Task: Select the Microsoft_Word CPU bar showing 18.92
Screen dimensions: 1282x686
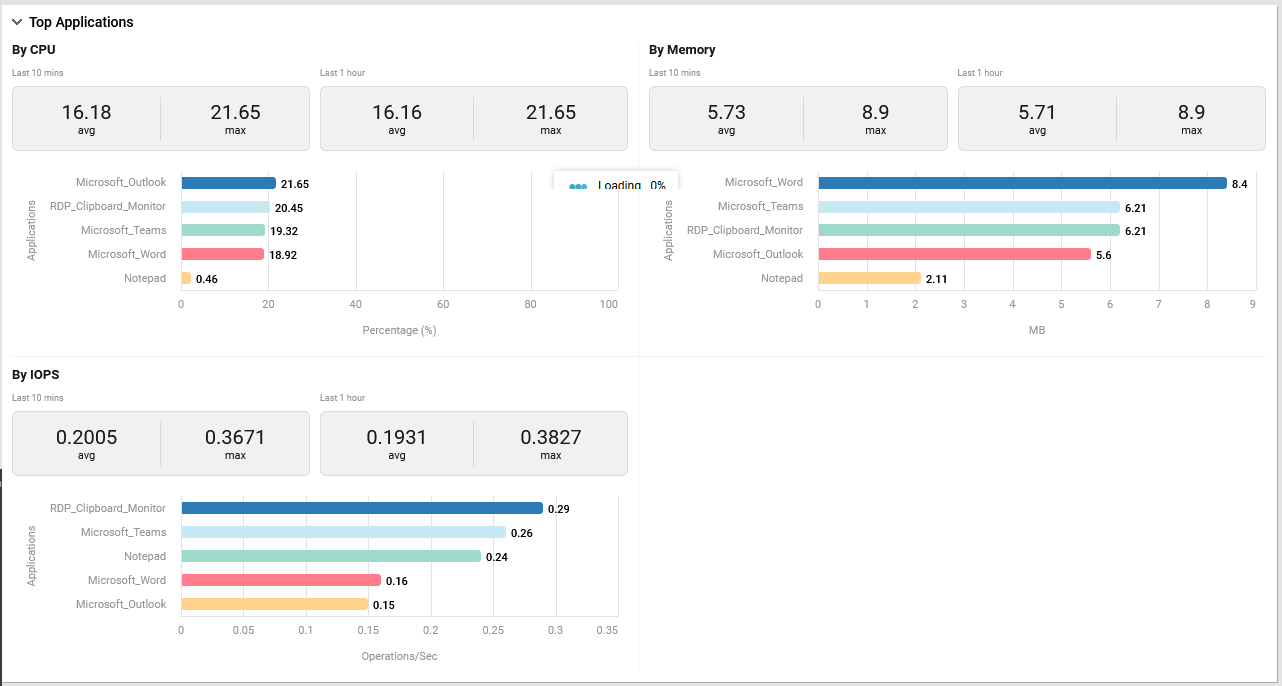Action: (222, 255)
